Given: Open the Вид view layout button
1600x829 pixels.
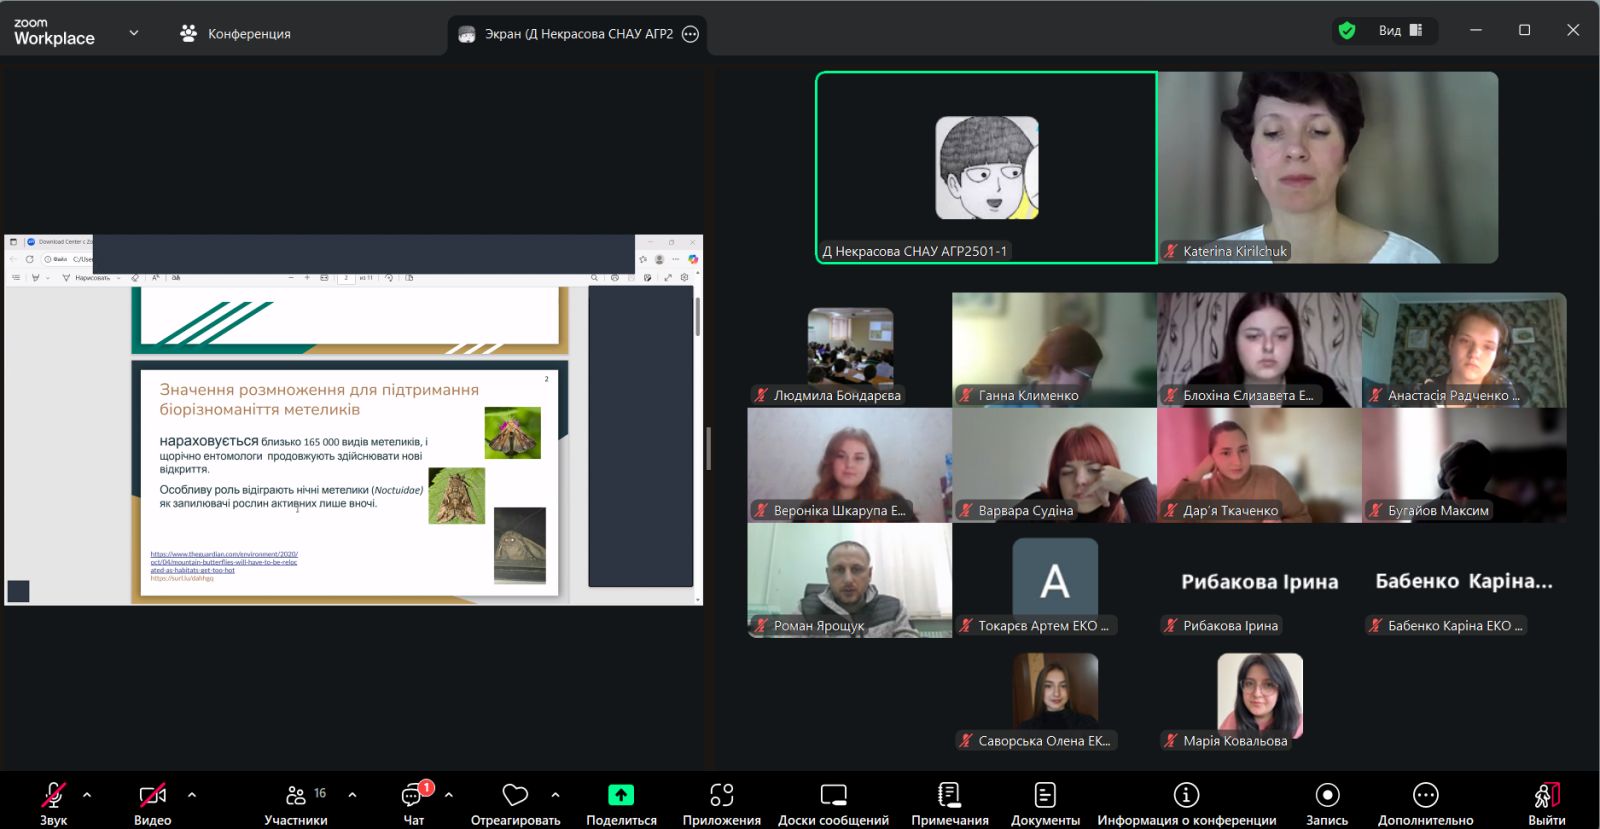Looking at the screenshot, I should click(1399, 31).
